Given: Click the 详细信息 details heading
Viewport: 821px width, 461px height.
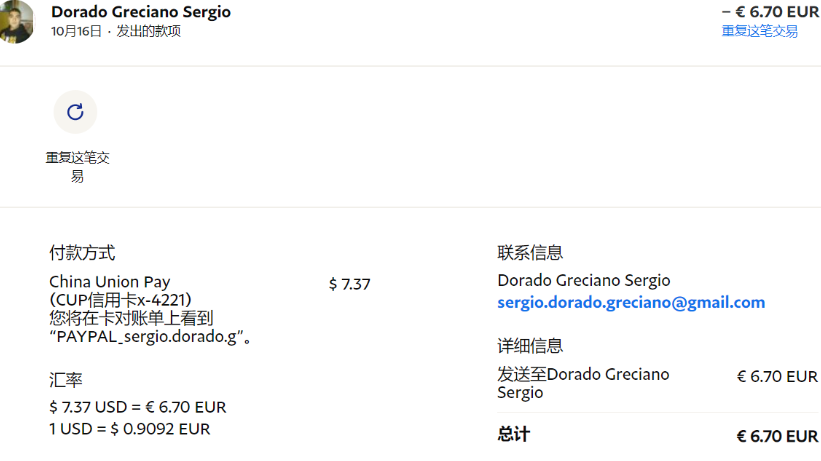Looking at the screenshot, I should [530, 346].
